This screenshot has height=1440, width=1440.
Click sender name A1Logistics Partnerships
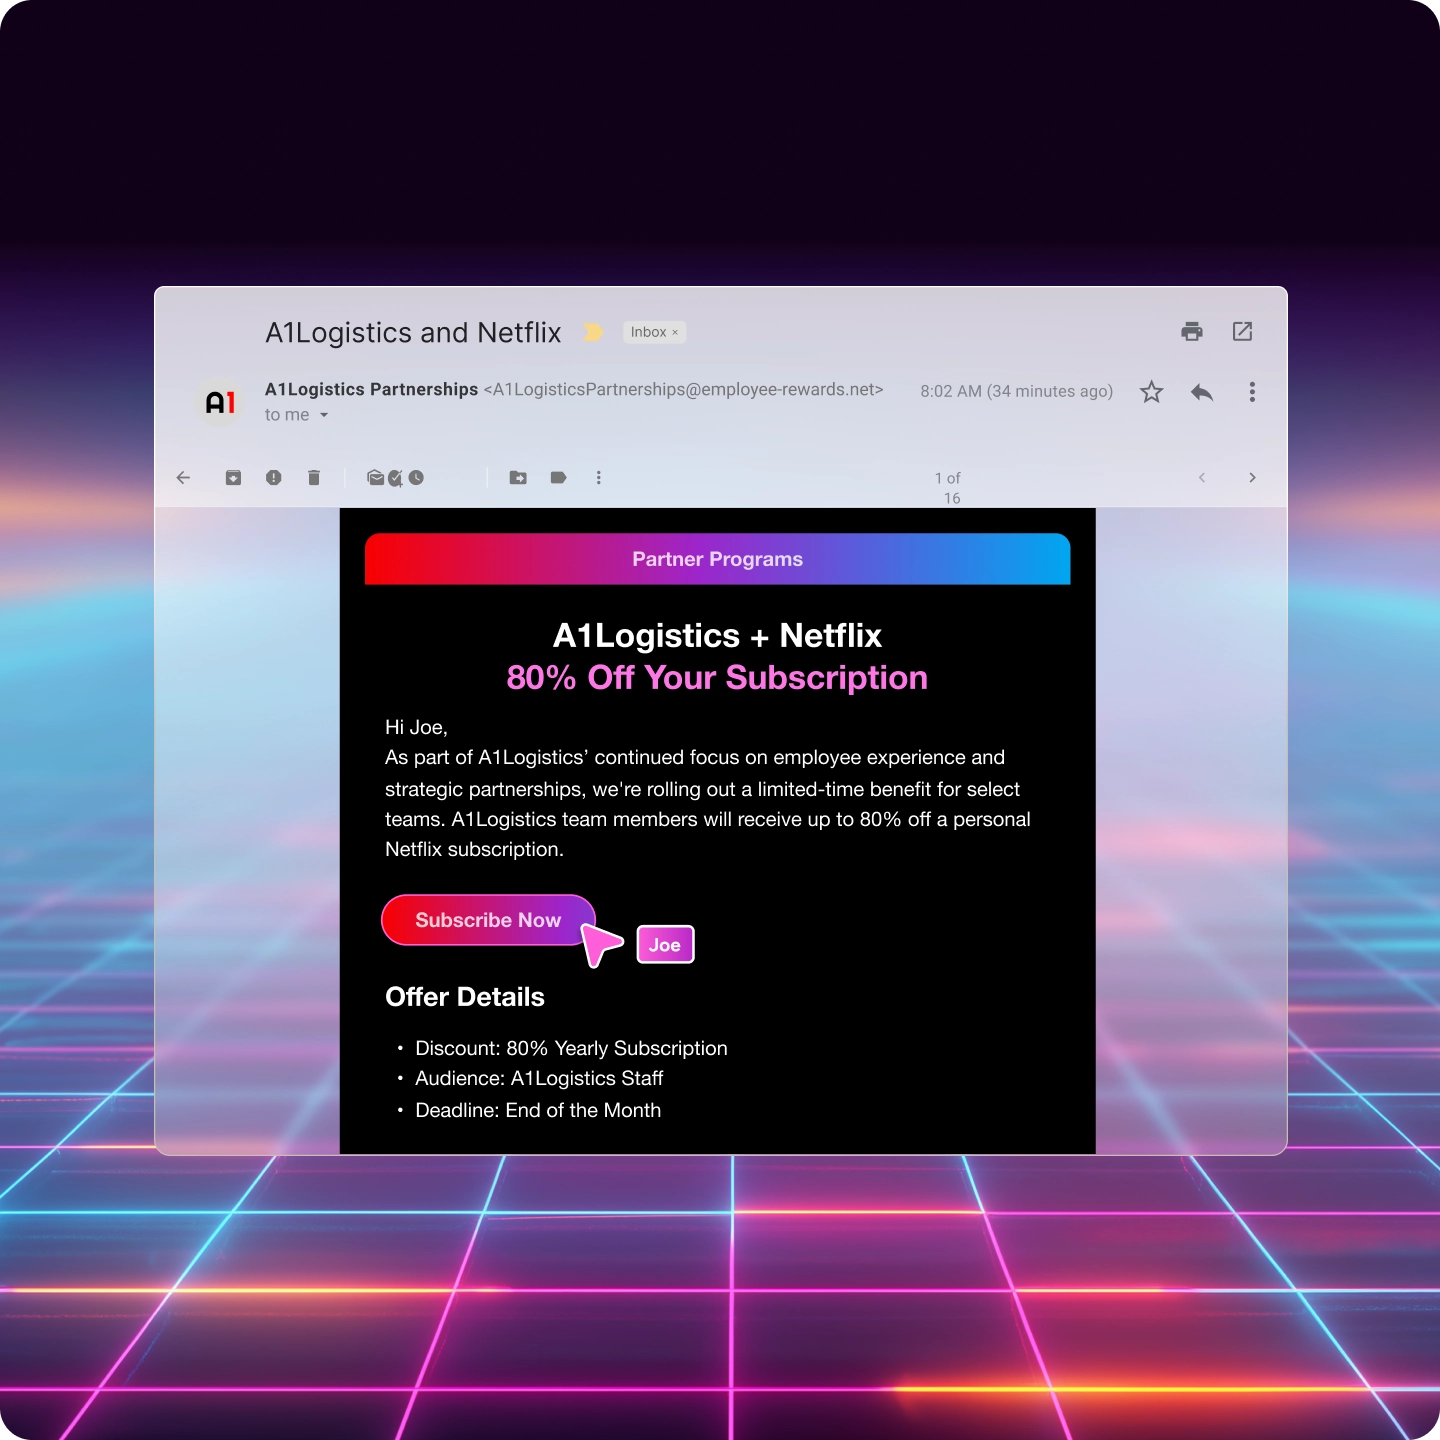click(x=371, y=389)
